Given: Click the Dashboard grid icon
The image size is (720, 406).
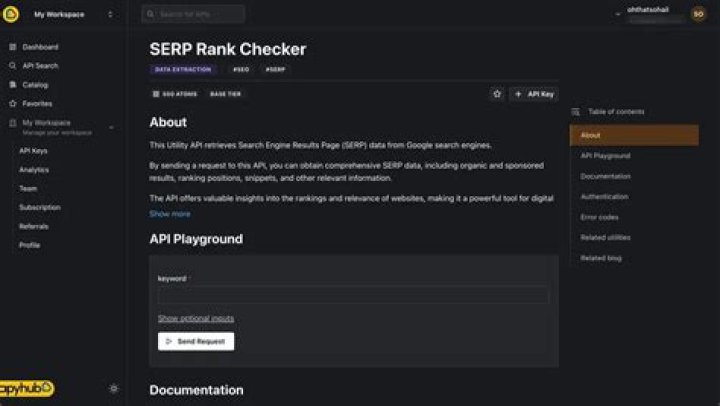Looking at the screenshot, I should pos(13,47).
